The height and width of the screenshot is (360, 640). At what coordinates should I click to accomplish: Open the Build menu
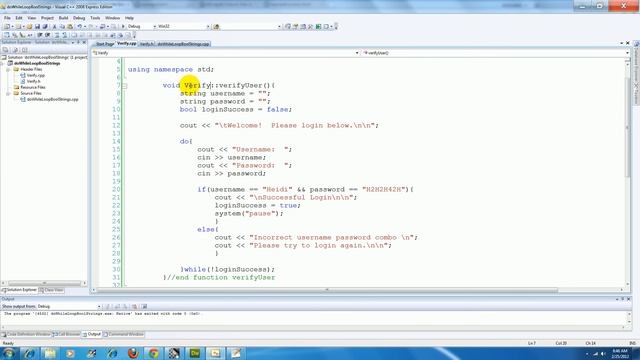[63, 18]
